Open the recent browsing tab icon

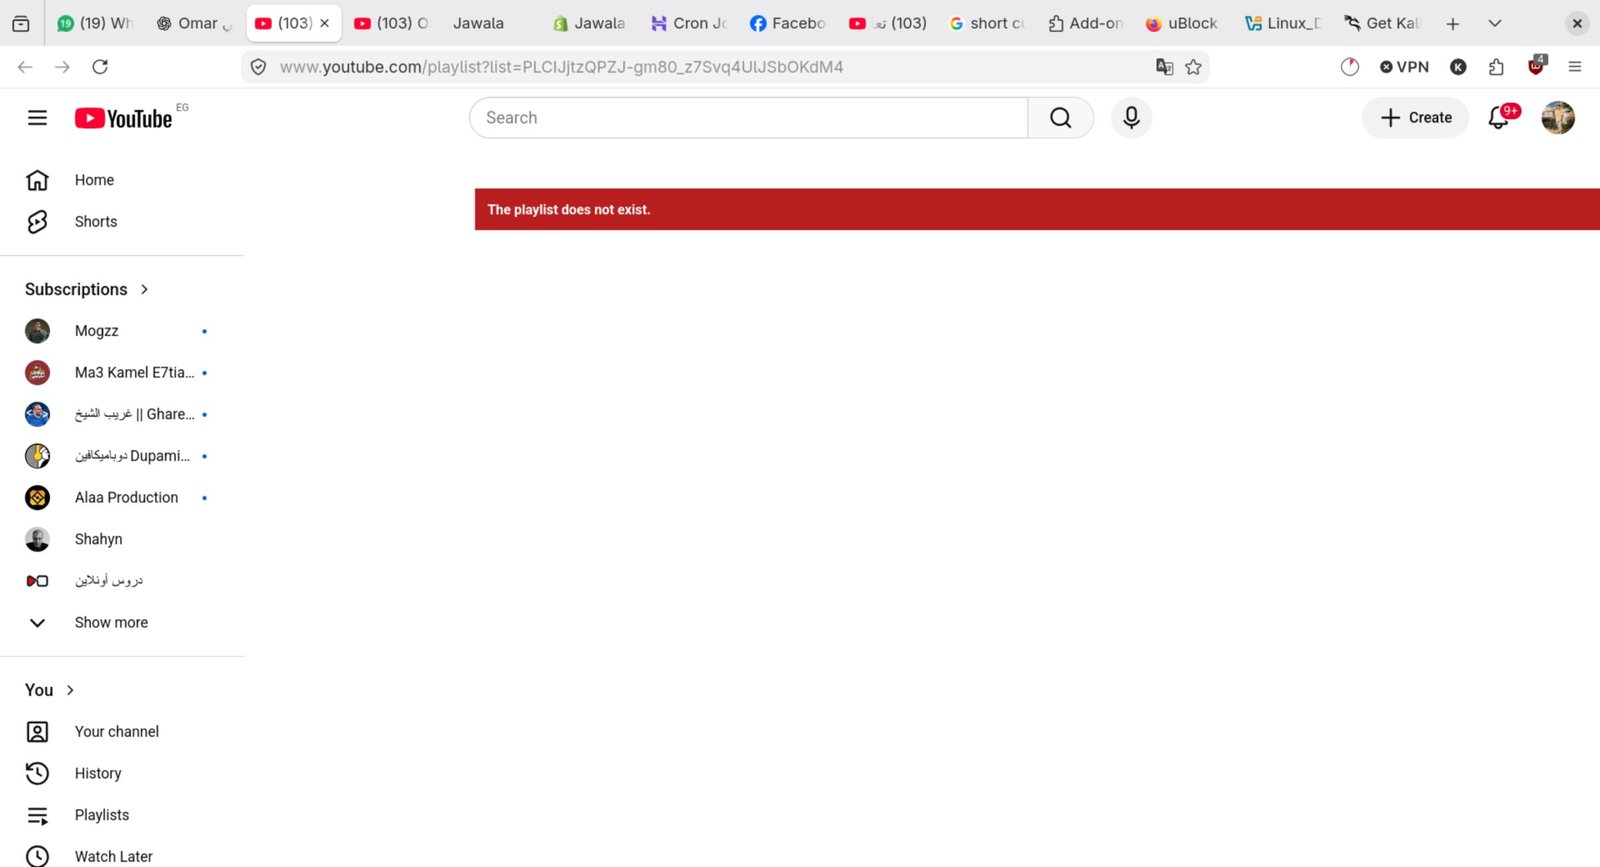[21, 23]
